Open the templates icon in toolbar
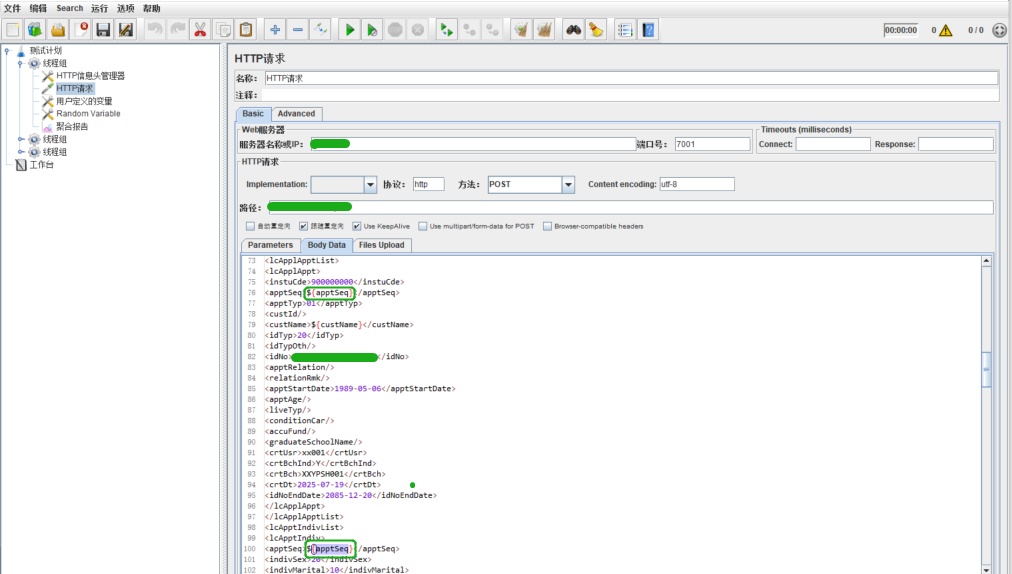Image resolution: width=1012 pixels, height=574 pixels. tap(35, 30)
